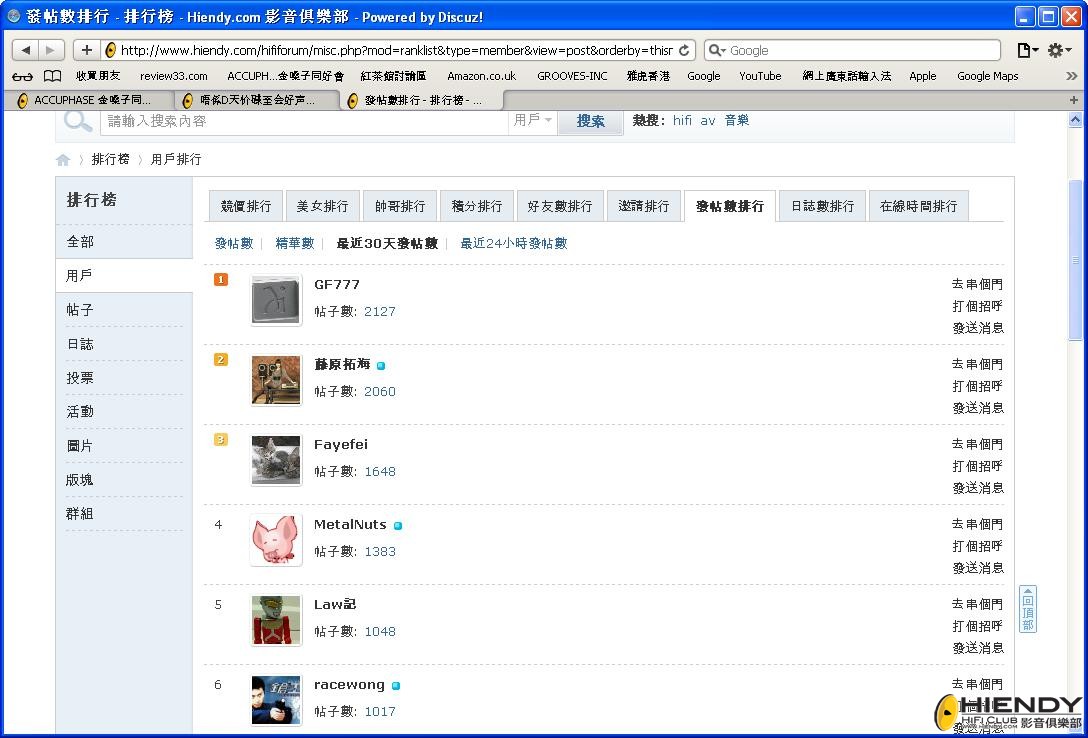Open the reading list glasses icon
The height and width of the screenshot is (738, 1088).
(22, 76)
